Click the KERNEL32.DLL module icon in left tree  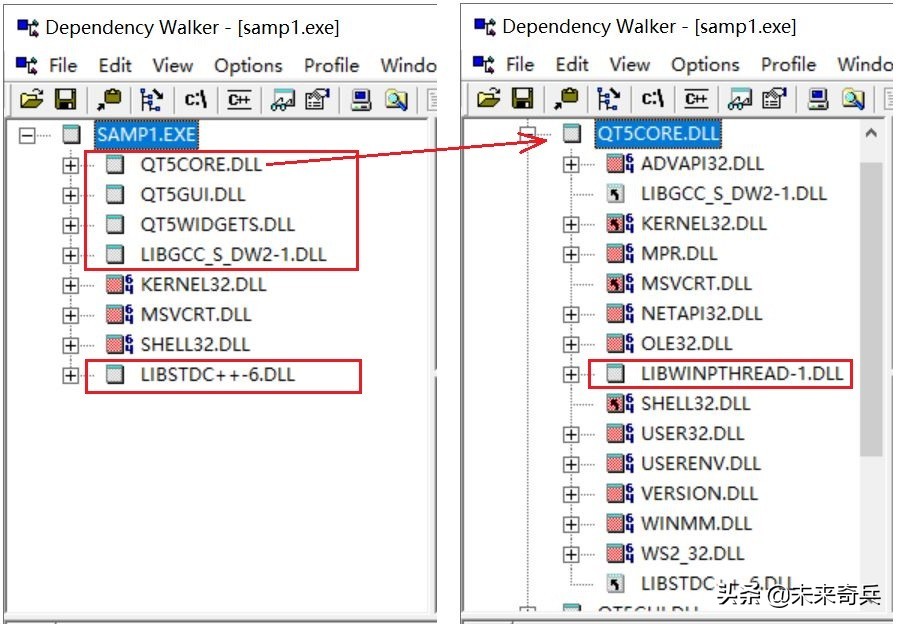pos(119,284)
